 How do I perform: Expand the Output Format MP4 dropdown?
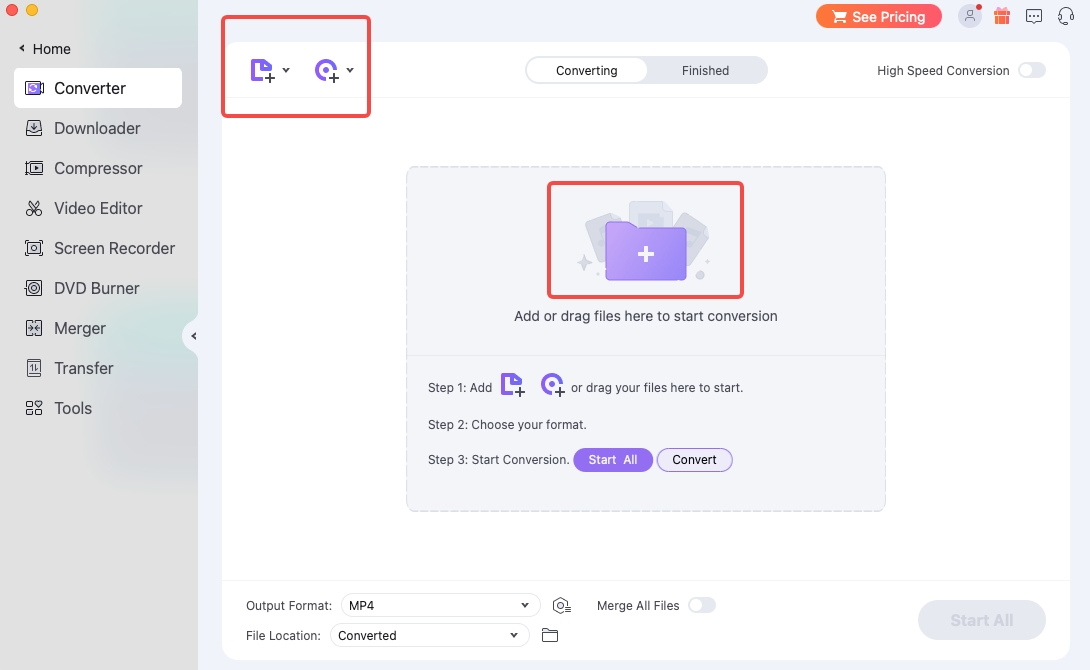[440, 606]
